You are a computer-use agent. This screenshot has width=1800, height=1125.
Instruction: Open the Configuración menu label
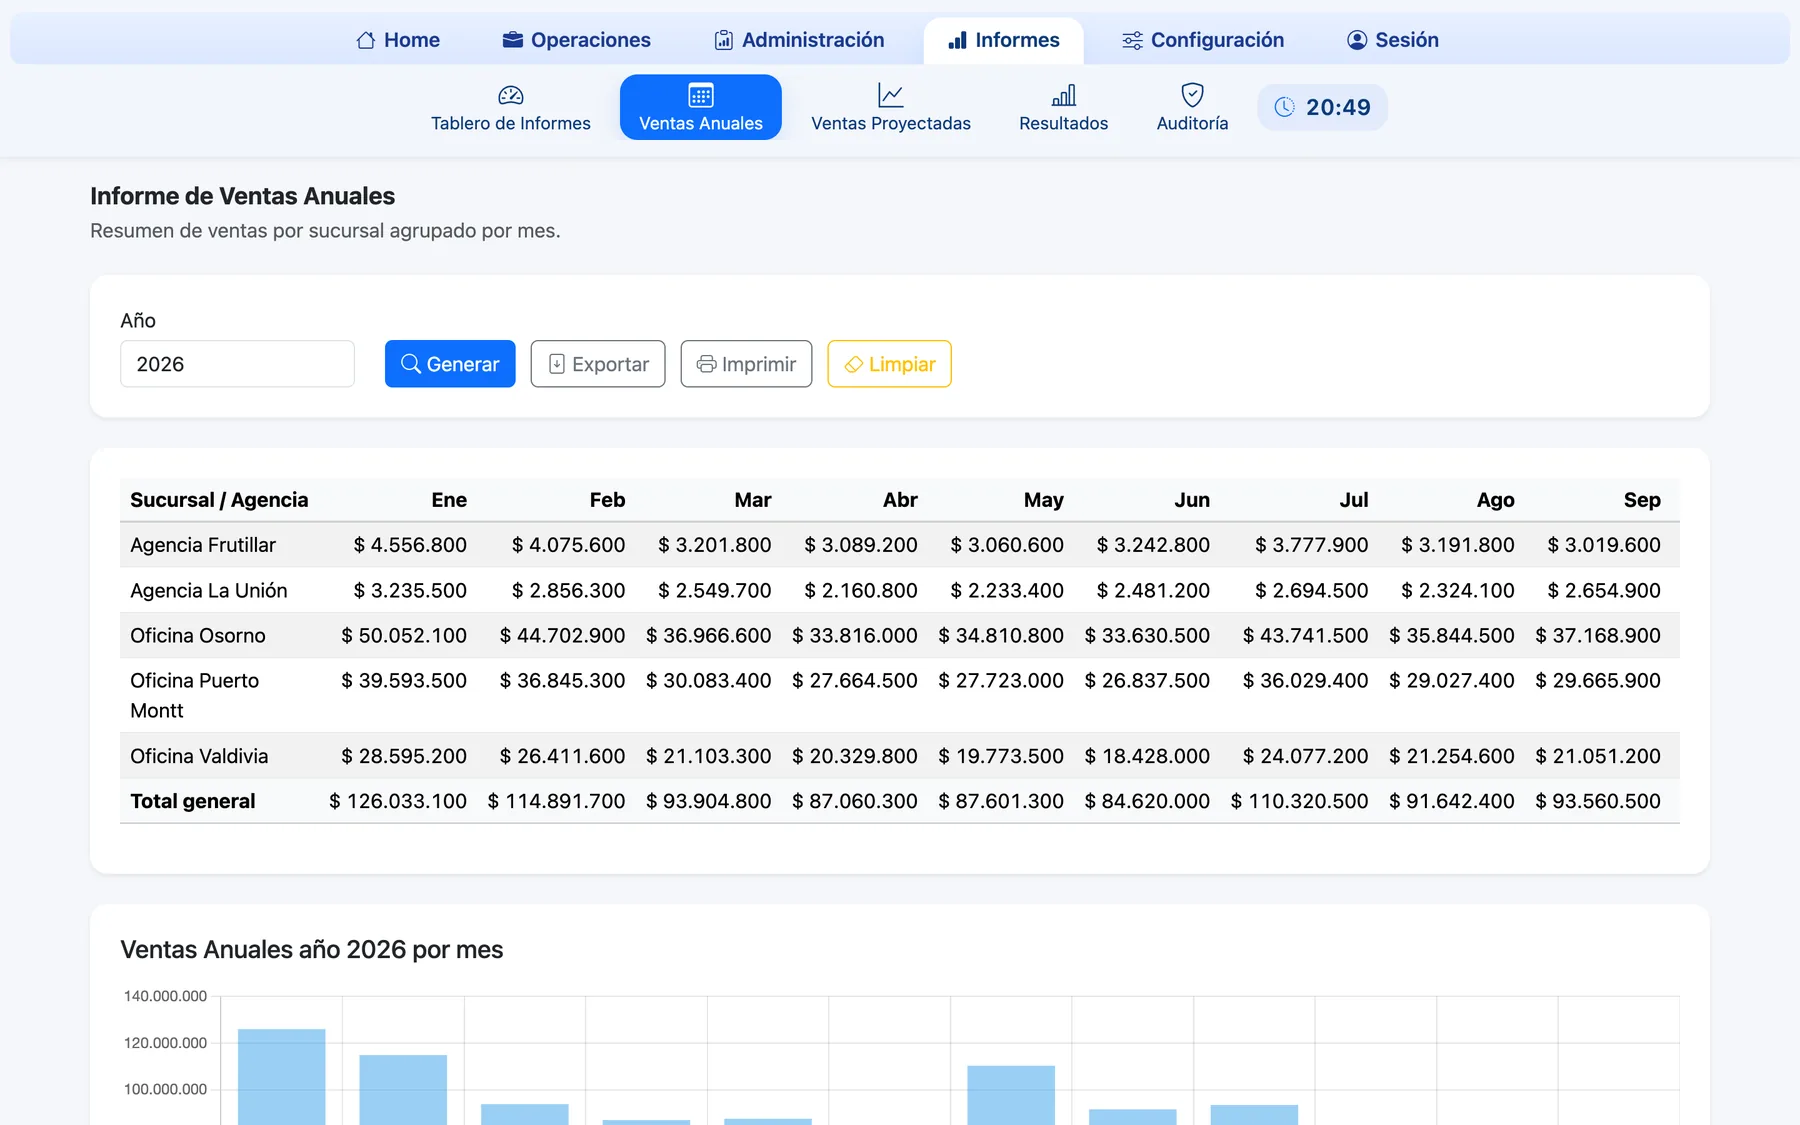click(1217, 40)
